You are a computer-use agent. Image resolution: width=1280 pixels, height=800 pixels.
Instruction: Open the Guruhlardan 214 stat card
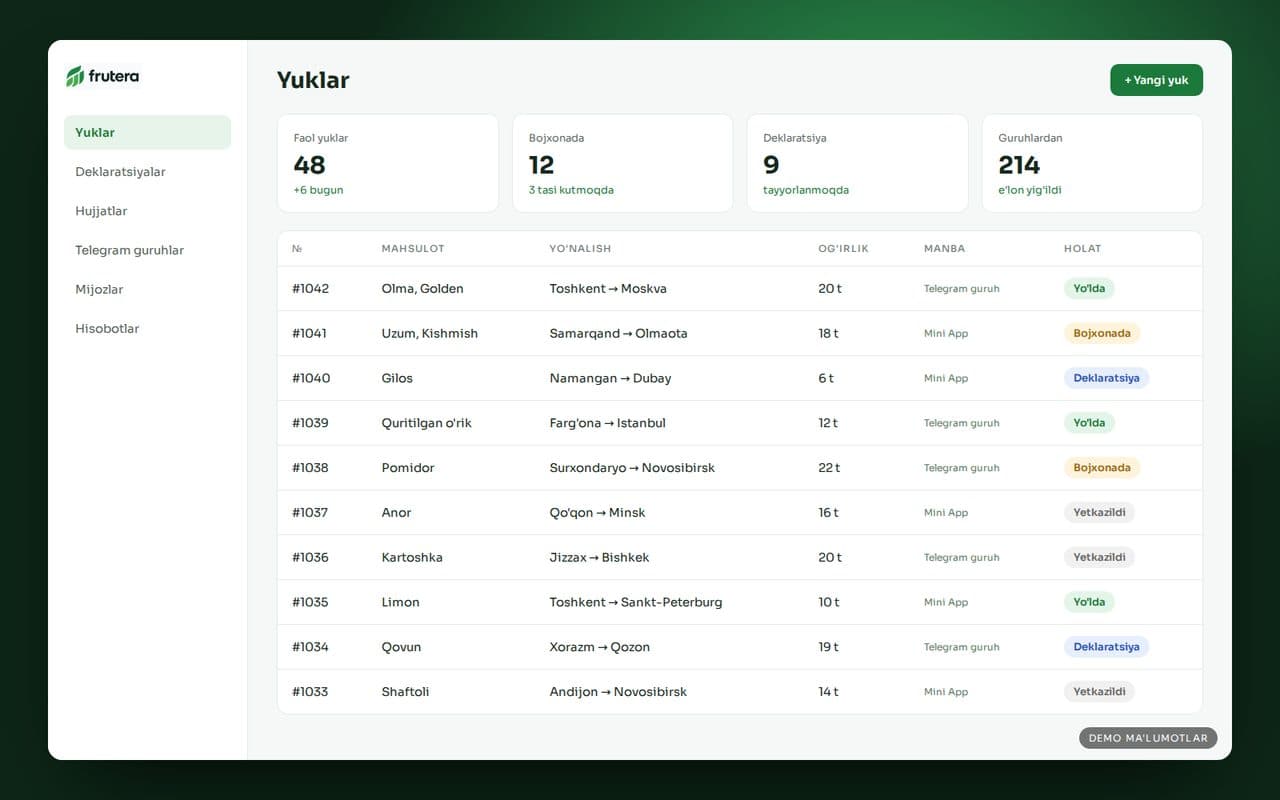[1092, 163]
